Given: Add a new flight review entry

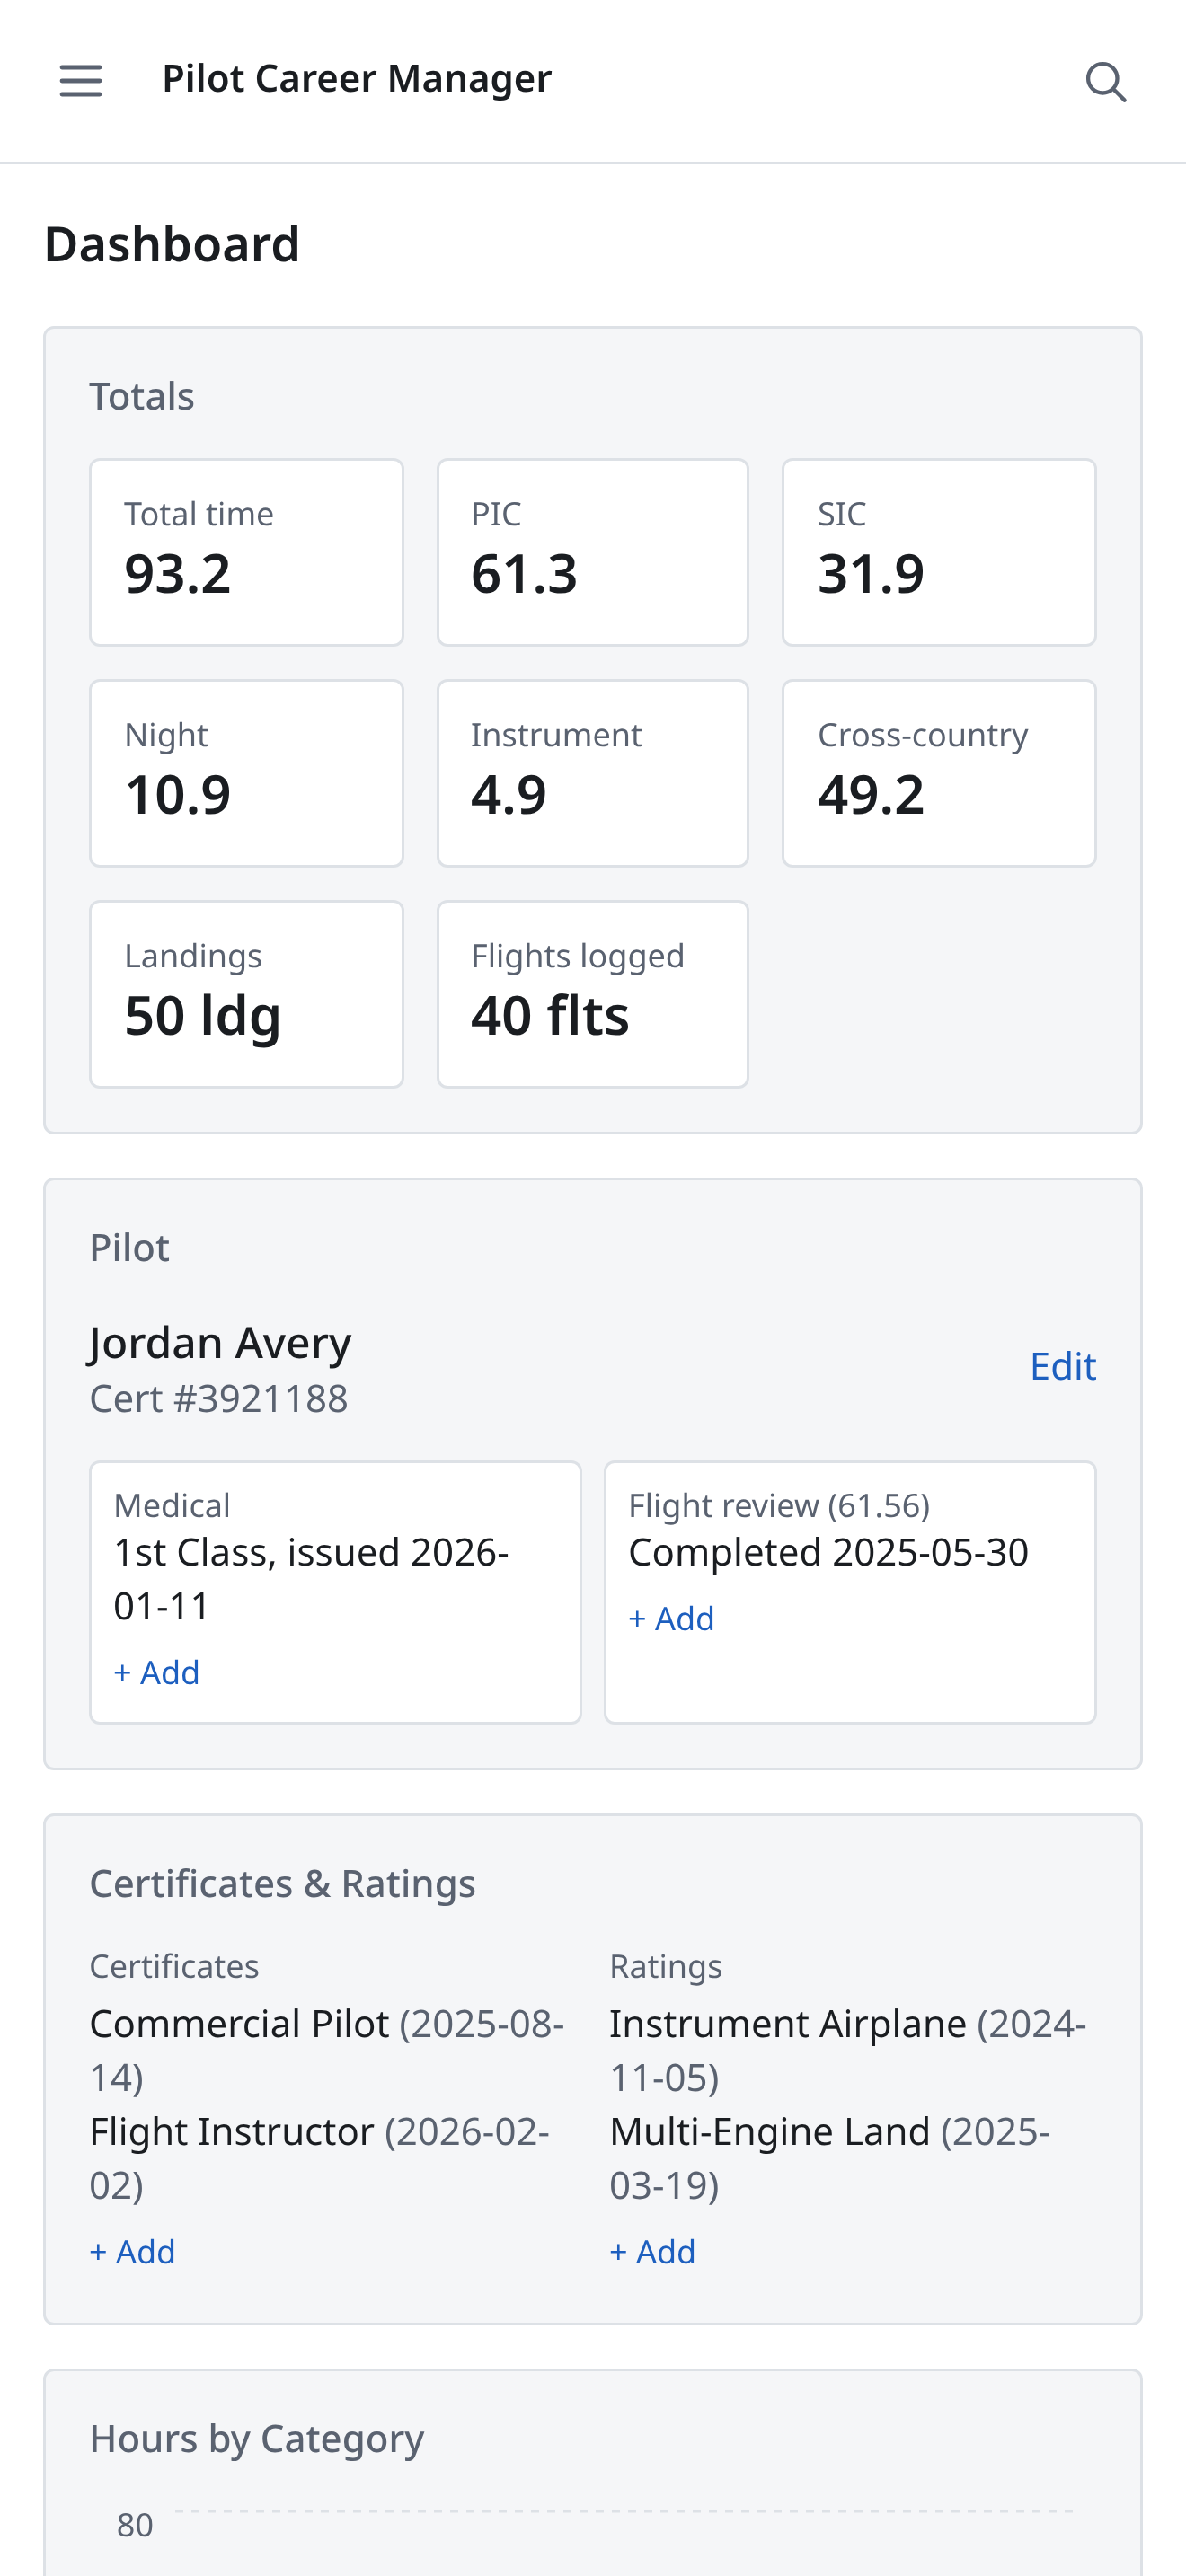Looking at the screenshot, I should 671,1618.
